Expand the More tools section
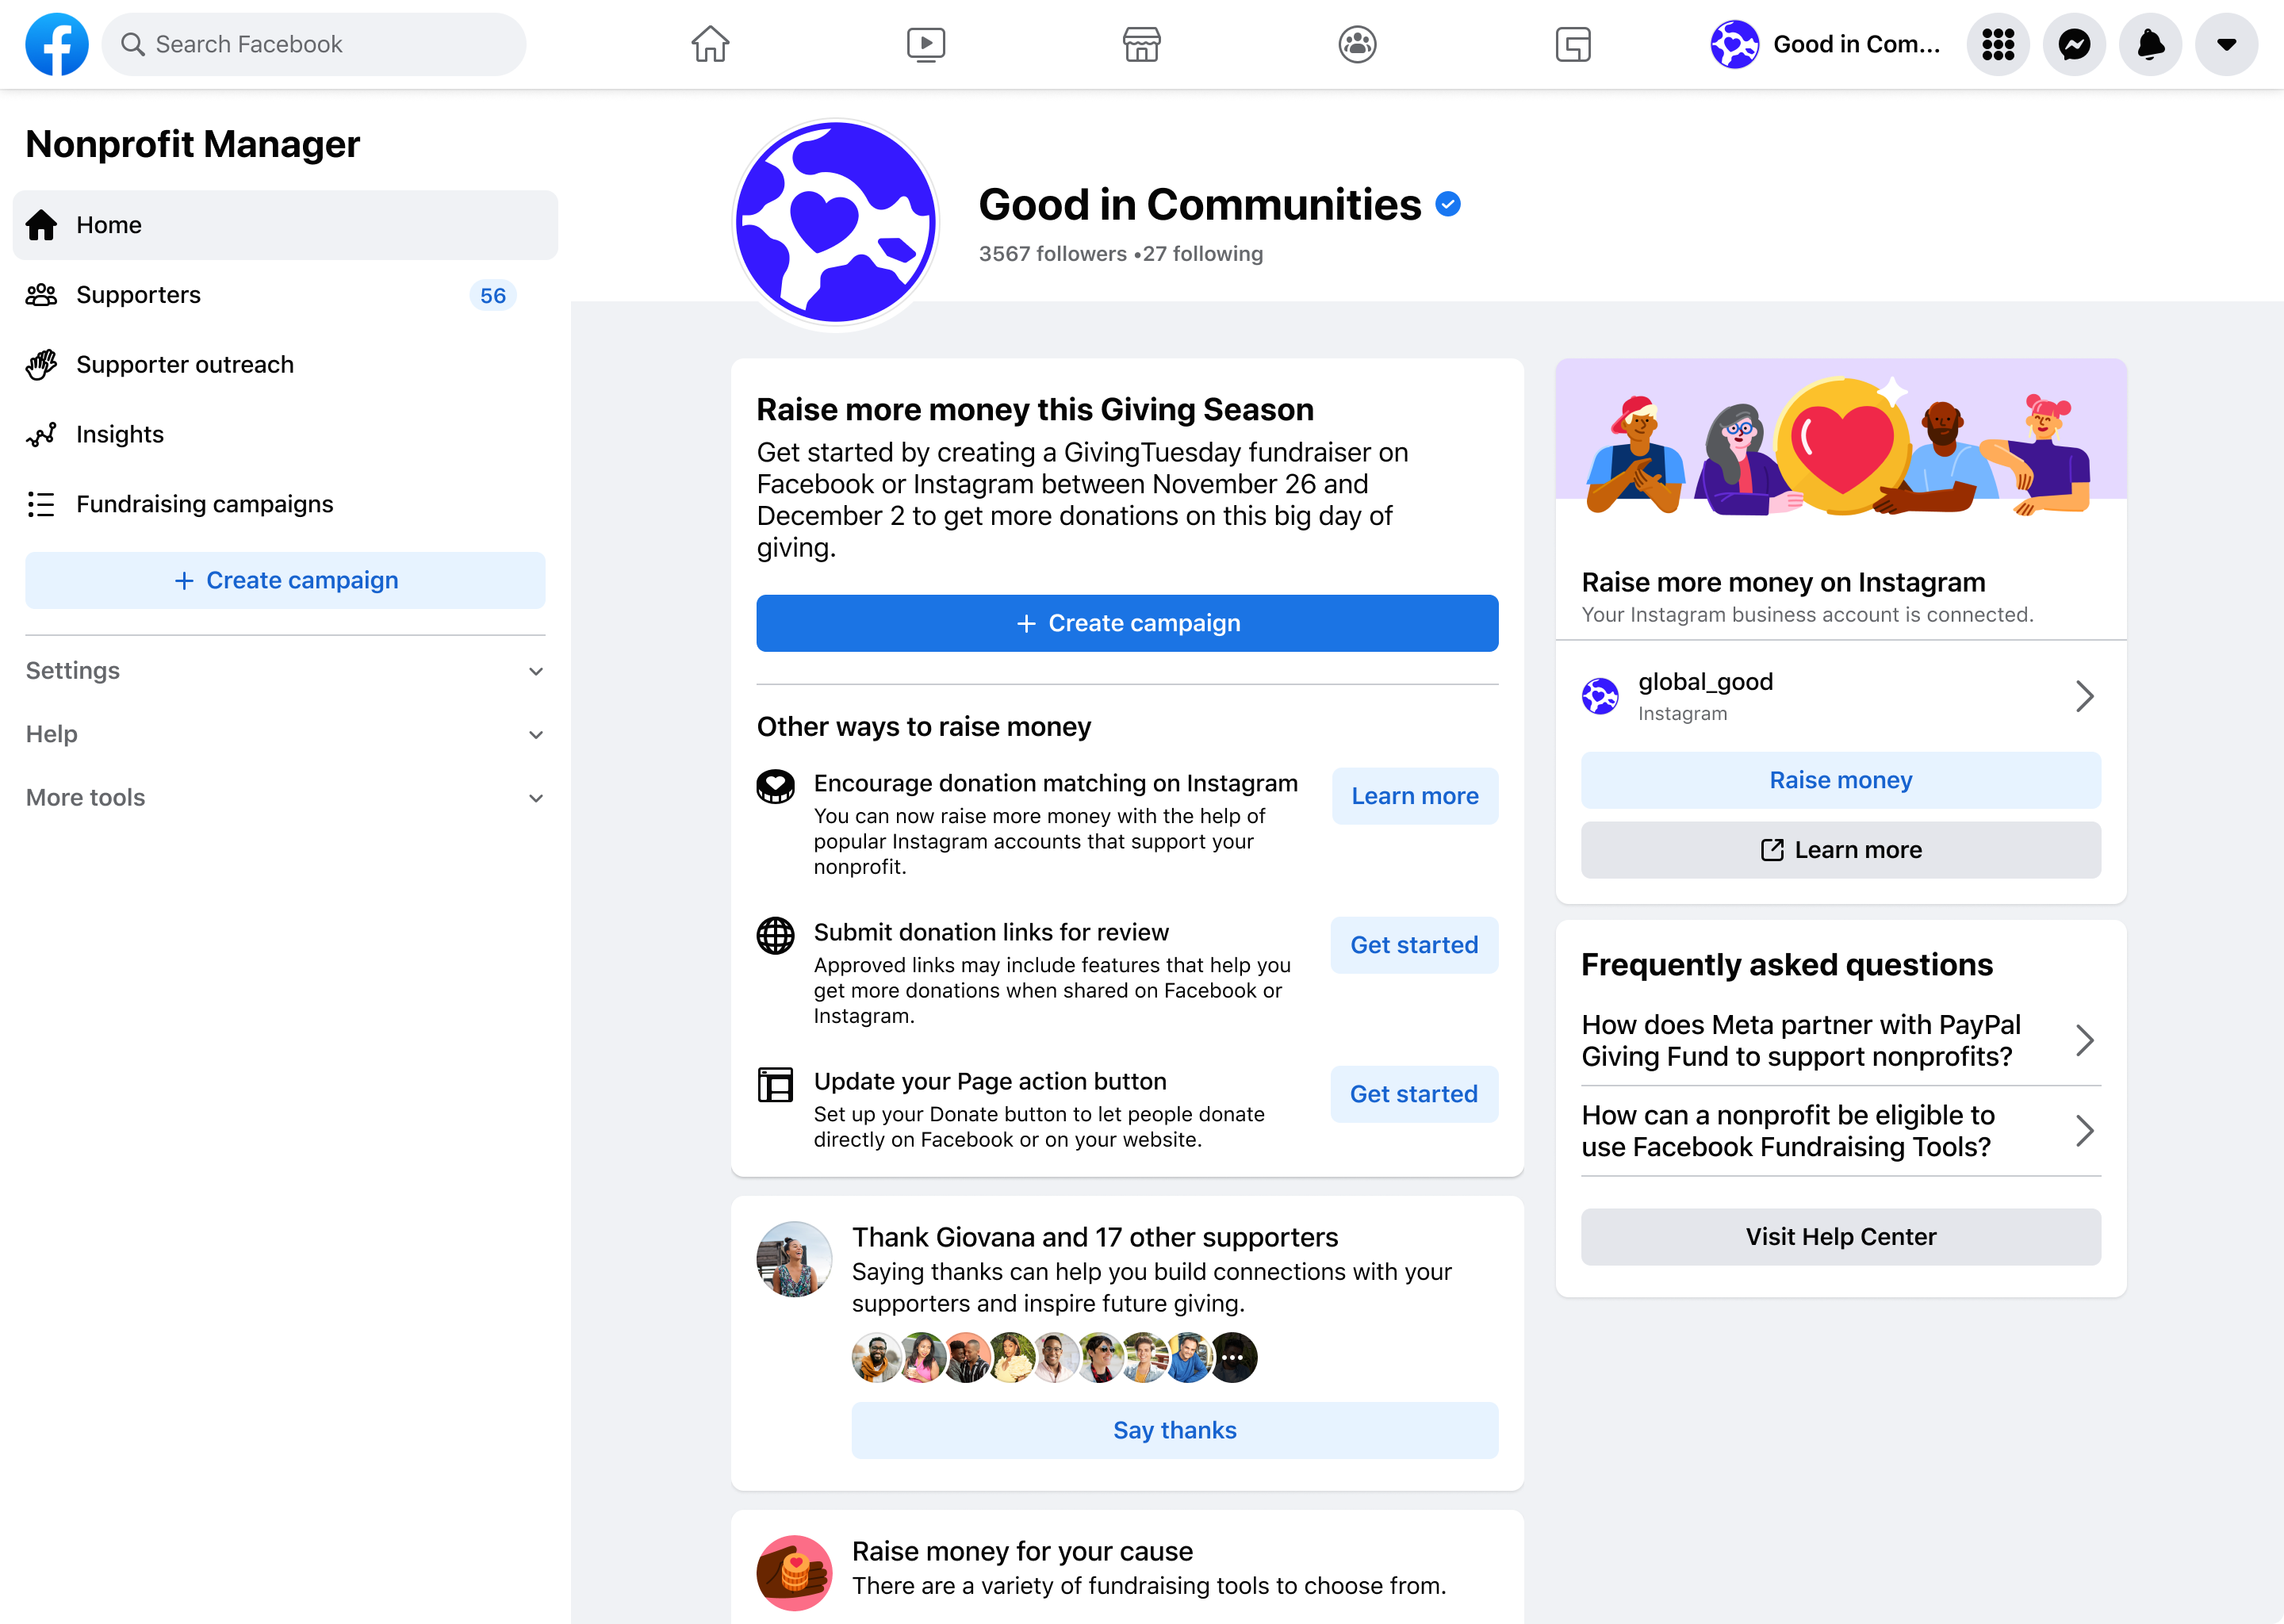2284x1624 pixels. pyautogui.click(x=285, y=798)
